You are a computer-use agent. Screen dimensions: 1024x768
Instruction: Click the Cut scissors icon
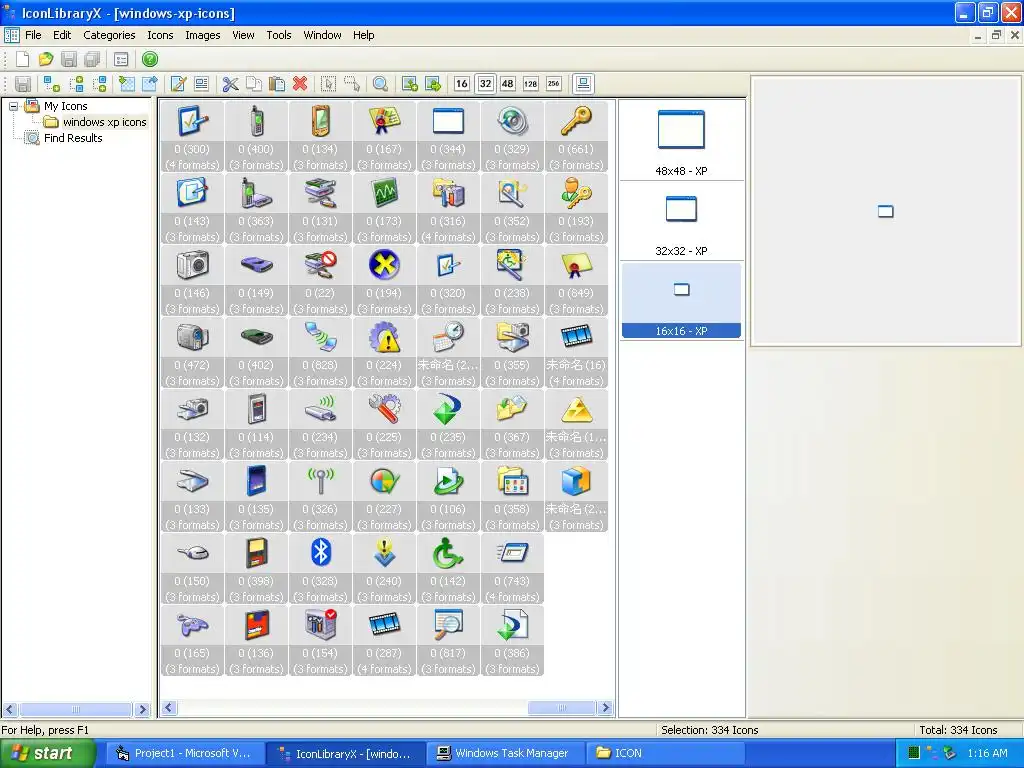[230, 84]
